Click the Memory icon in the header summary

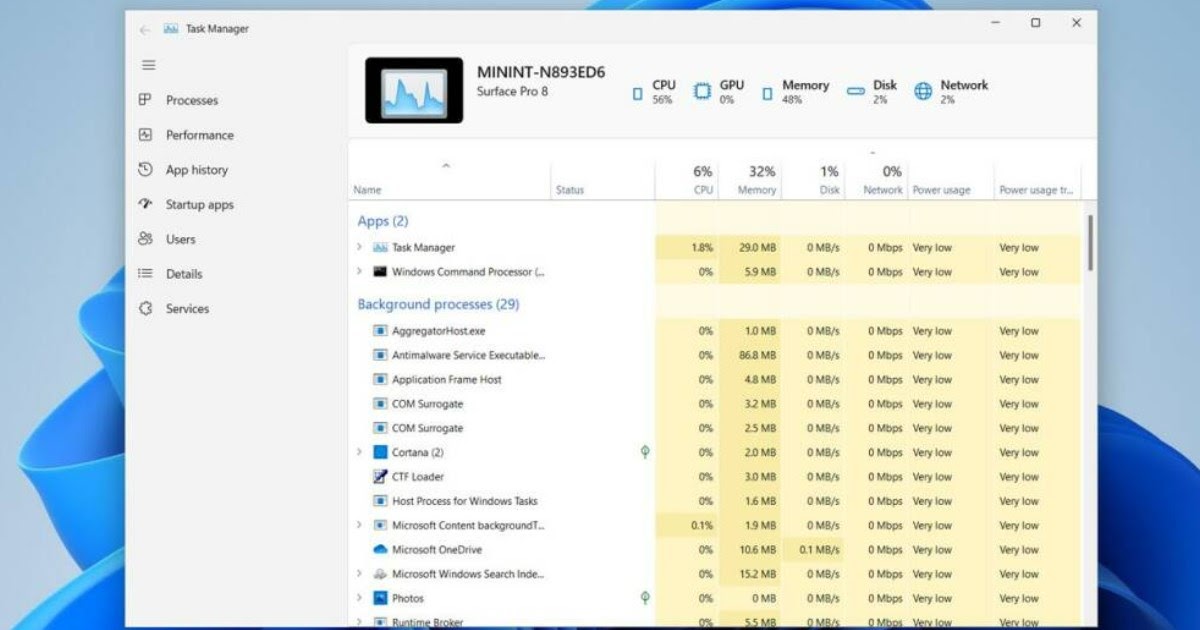click(x=766, y=92)
